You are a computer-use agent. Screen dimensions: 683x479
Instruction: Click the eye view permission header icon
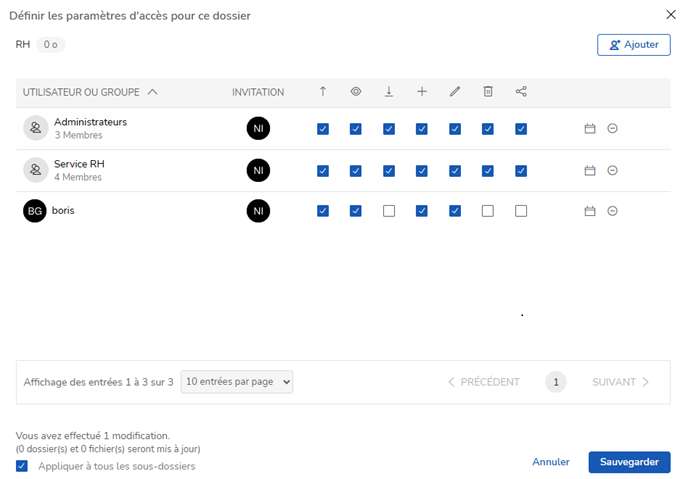[355, 91]
